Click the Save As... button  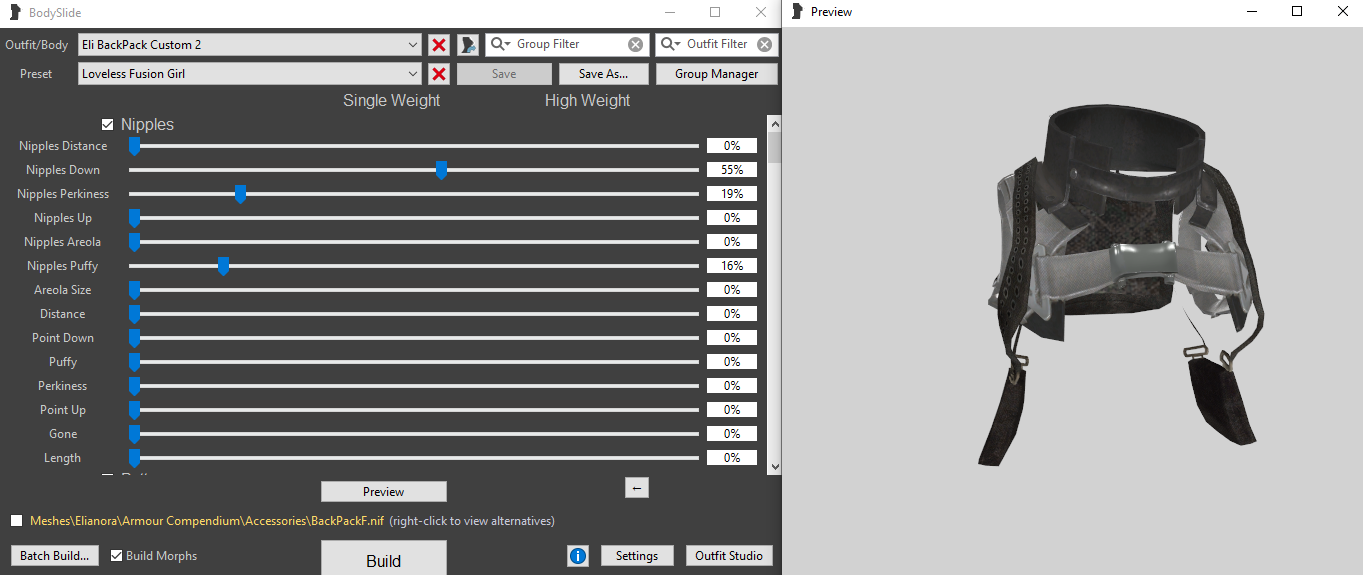click(604, 74)
